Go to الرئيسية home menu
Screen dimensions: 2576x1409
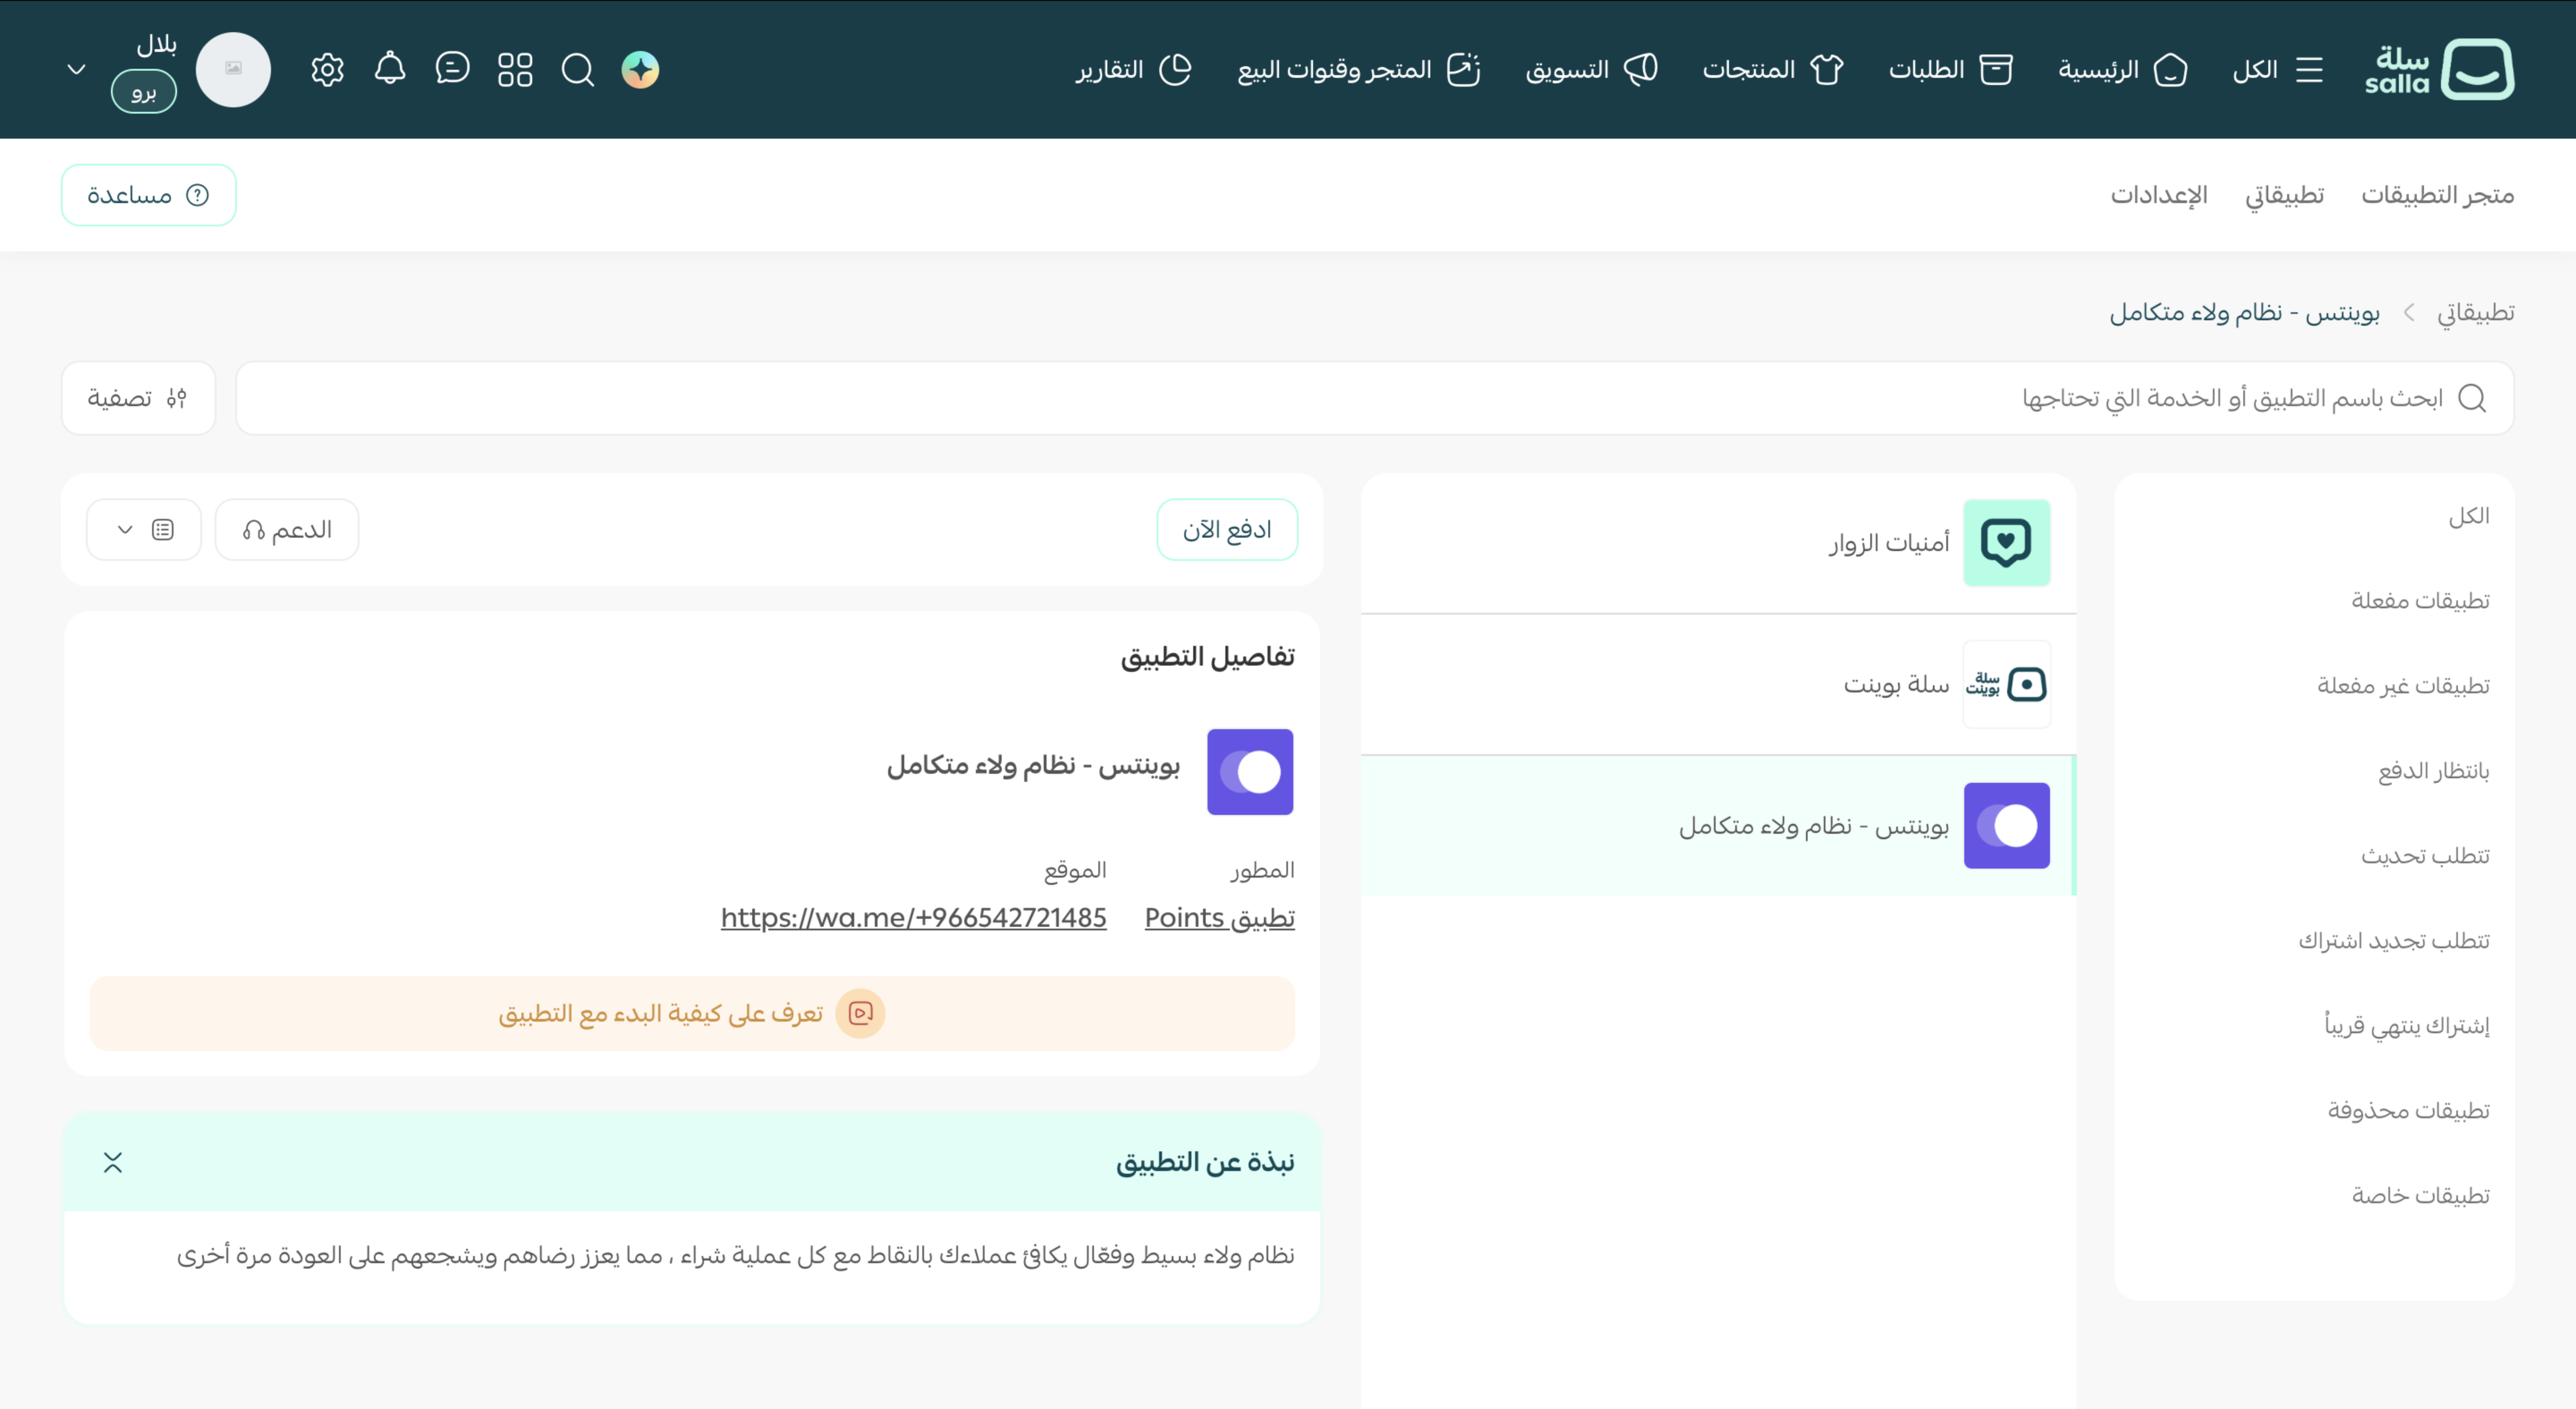[2122, 69]
